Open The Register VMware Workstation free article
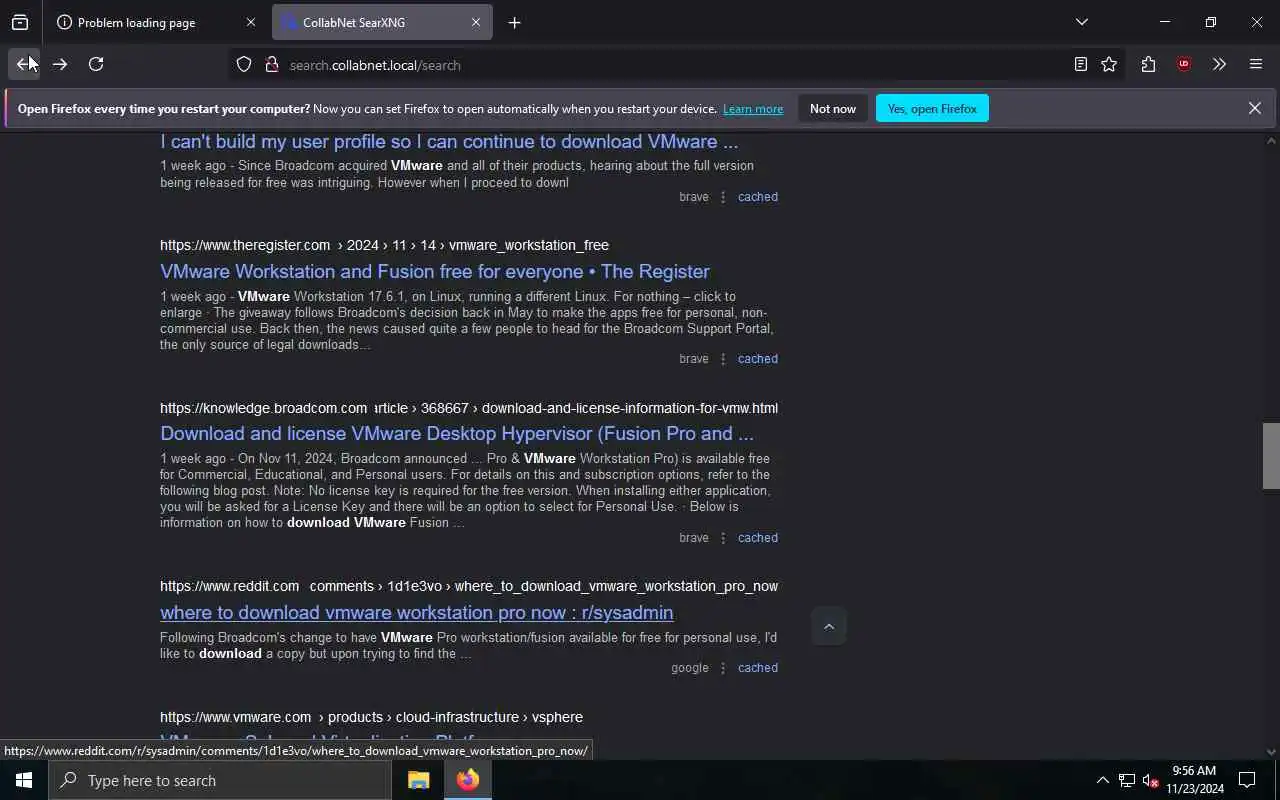The height and width of the screenshot is (800, 1280). (x=435, y=271)
